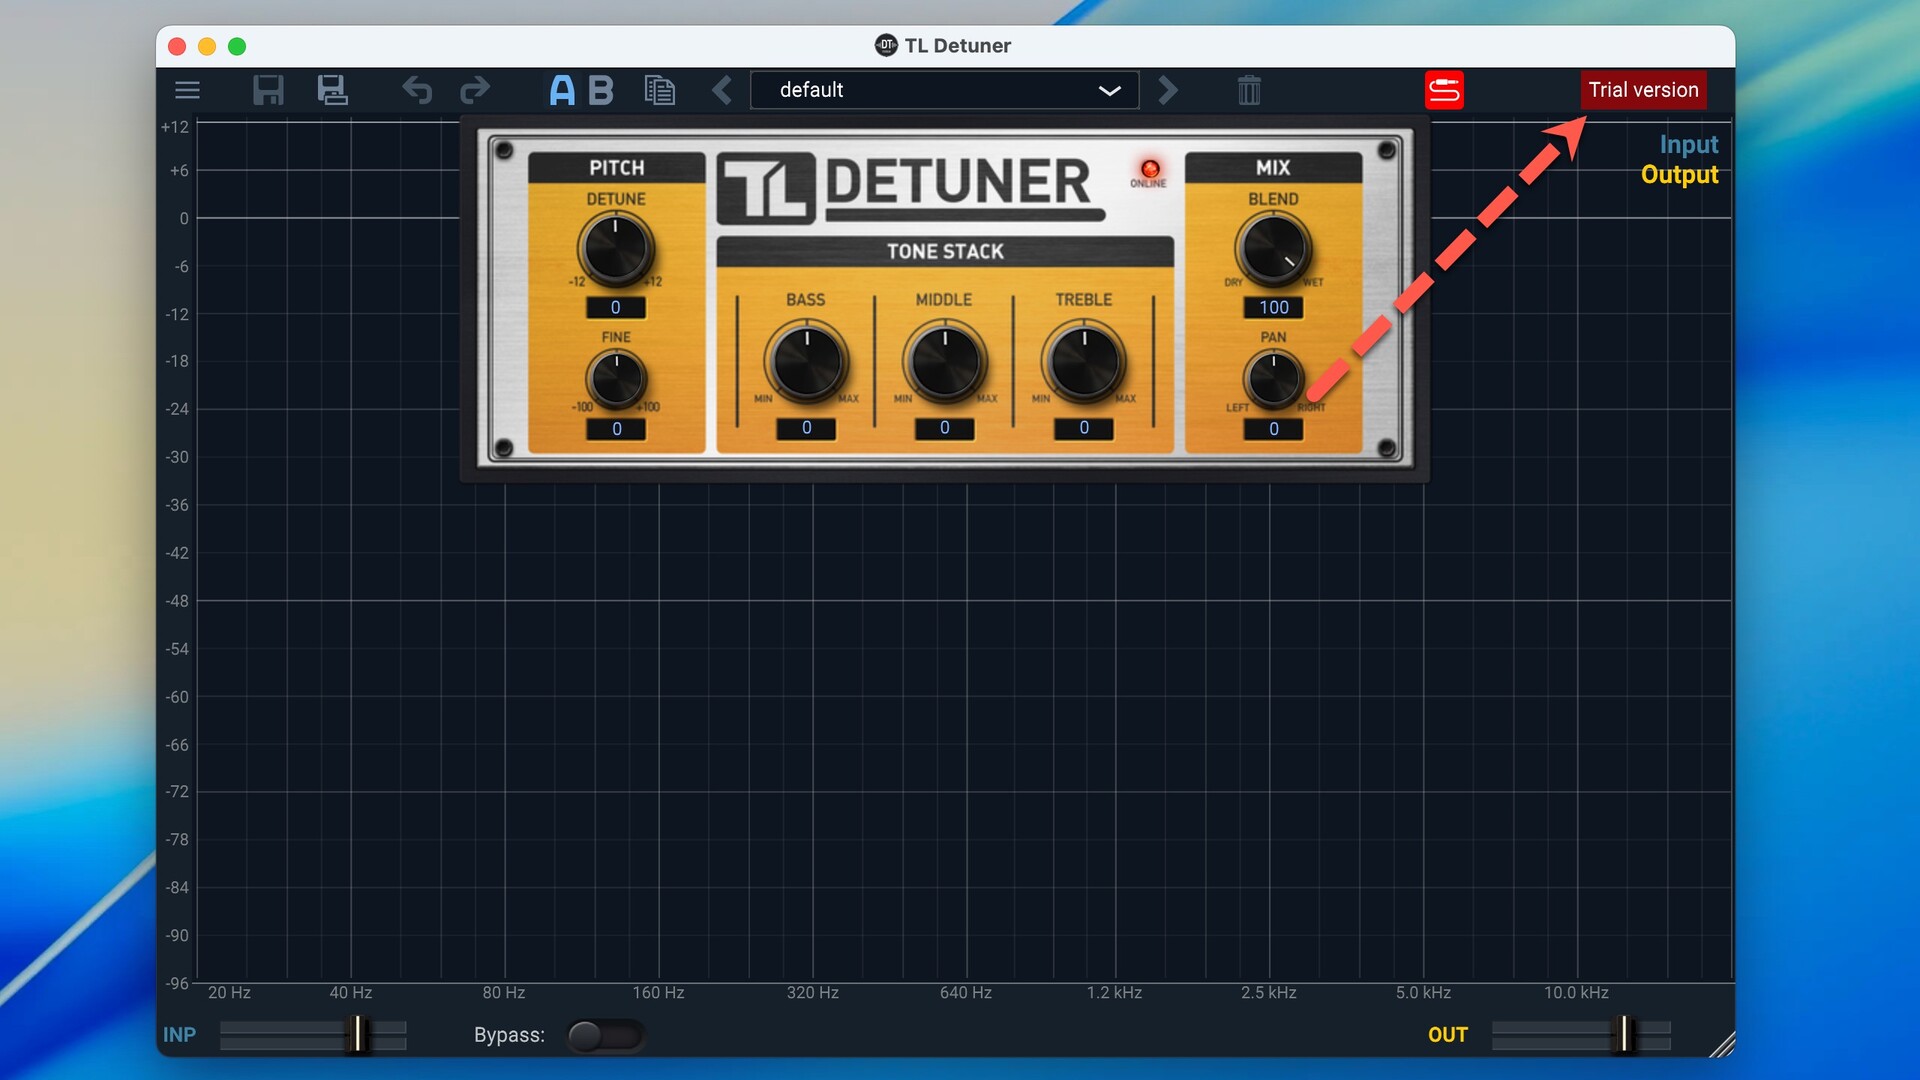Click the FINE knob
Viewport: 1920px width, 1080px height.
tap(616, 379)
